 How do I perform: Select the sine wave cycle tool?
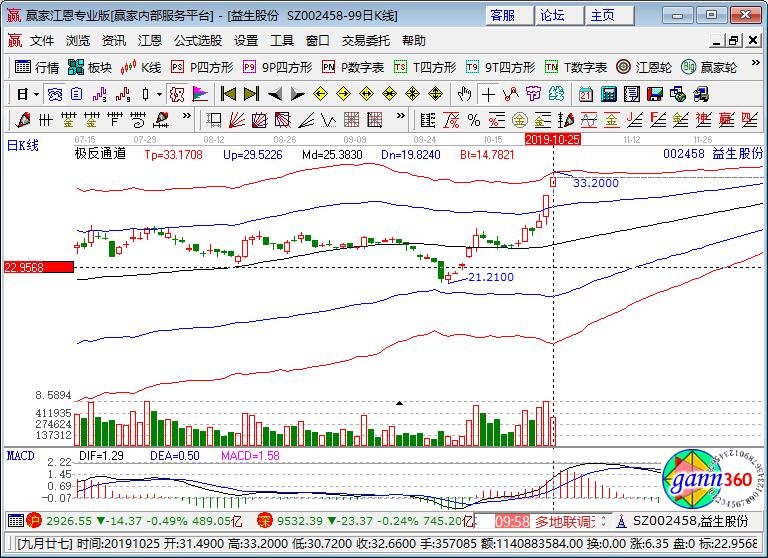pyautogui.click(x=588, y=120)
